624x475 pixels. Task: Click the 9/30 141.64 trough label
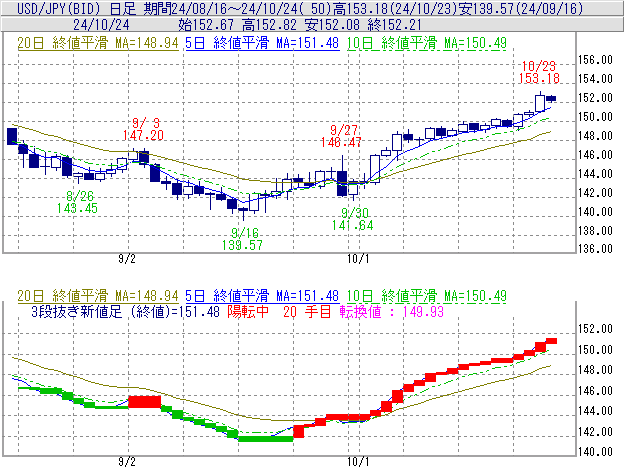[353, 219]
